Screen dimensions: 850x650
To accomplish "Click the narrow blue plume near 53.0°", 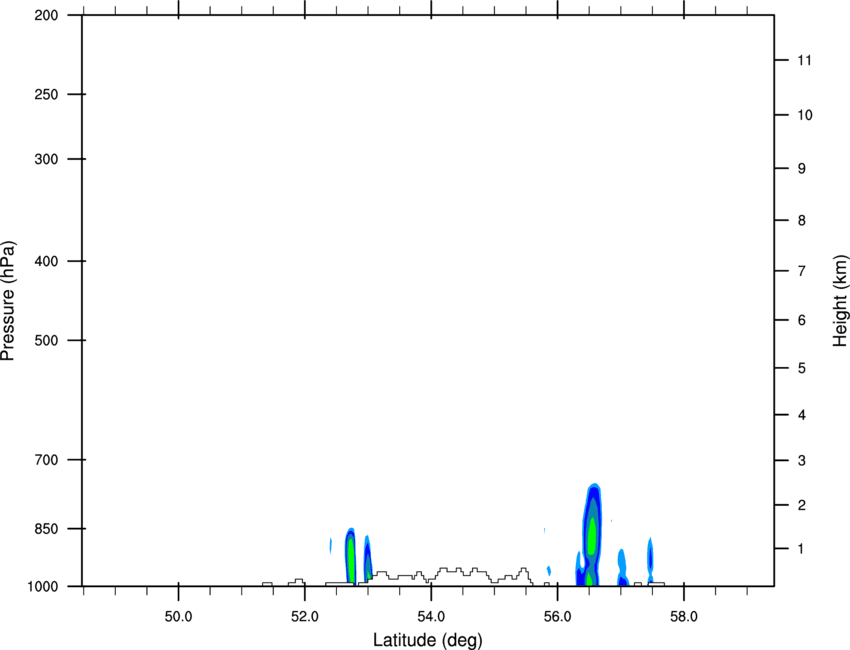I will tap(368, 558).
